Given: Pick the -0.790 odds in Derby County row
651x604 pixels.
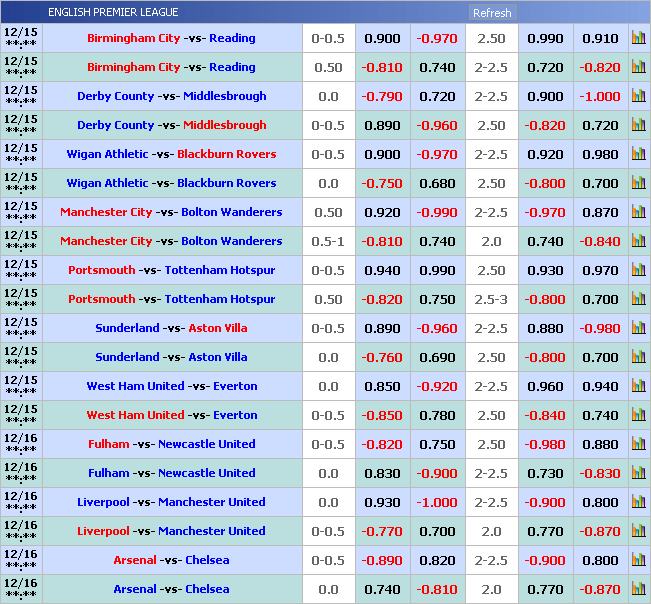Looking at the screenshot, I should [x=382, y=96].
